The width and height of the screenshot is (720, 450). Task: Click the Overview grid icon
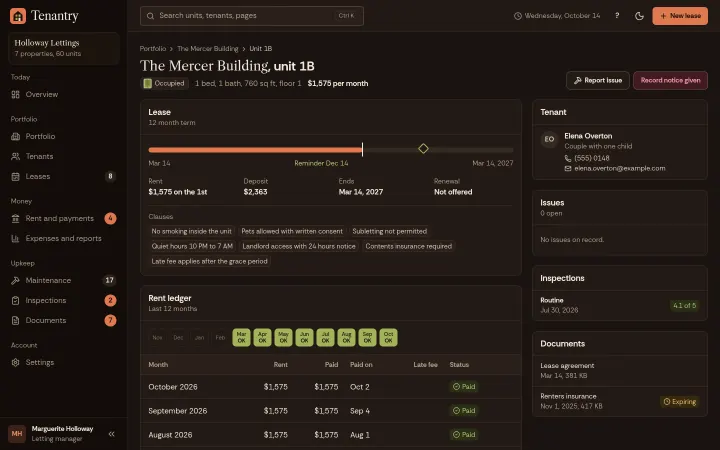click(16, 95)
